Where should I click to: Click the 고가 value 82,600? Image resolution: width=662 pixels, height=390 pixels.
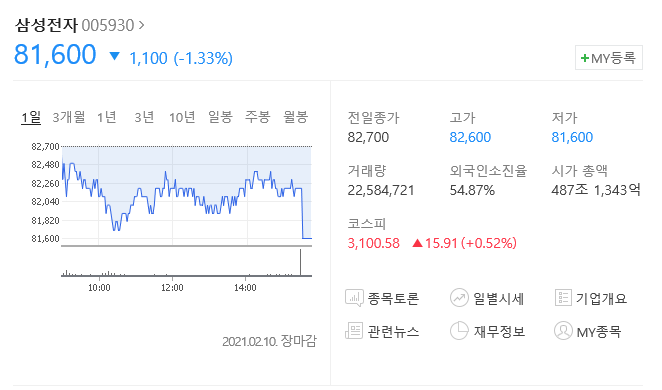click(x=470, y=137)
